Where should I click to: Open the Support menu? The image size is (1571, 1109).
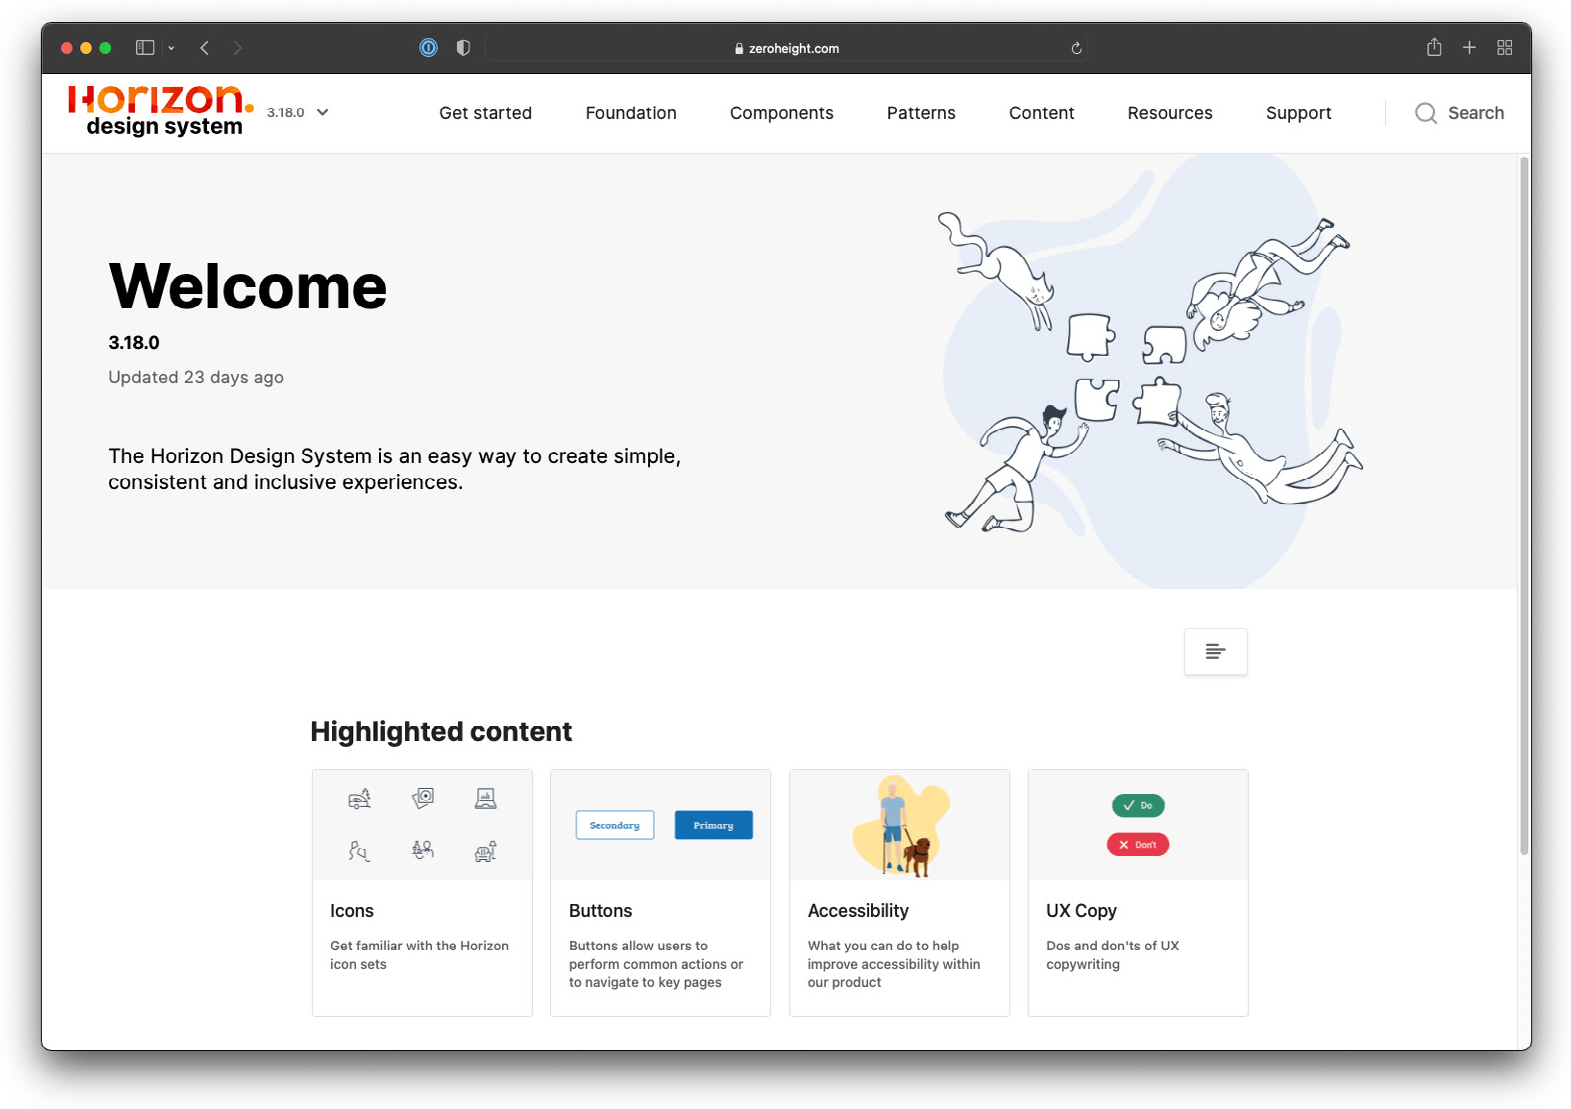(1298, 113)
